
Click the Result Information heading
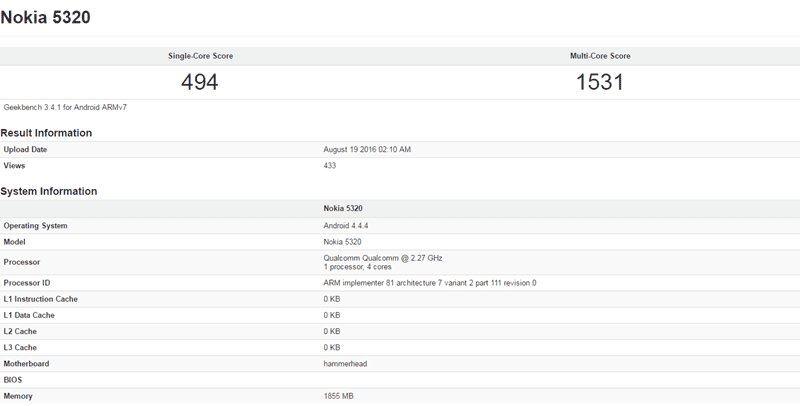tap(46, 133)
